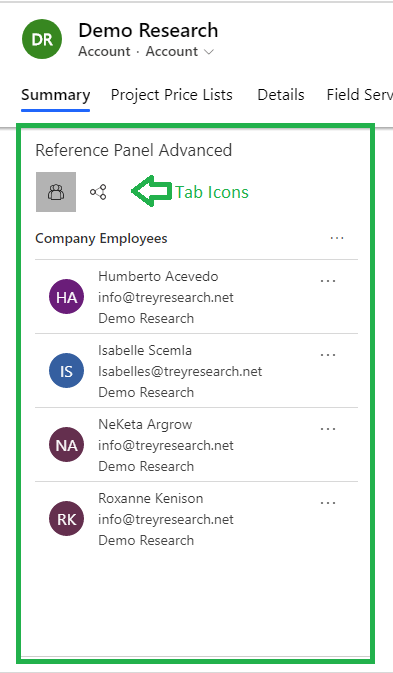This screenshot has height=673, width=393.
Task: Open more options for NeKeta Argrow
Action: click(328, 428)
